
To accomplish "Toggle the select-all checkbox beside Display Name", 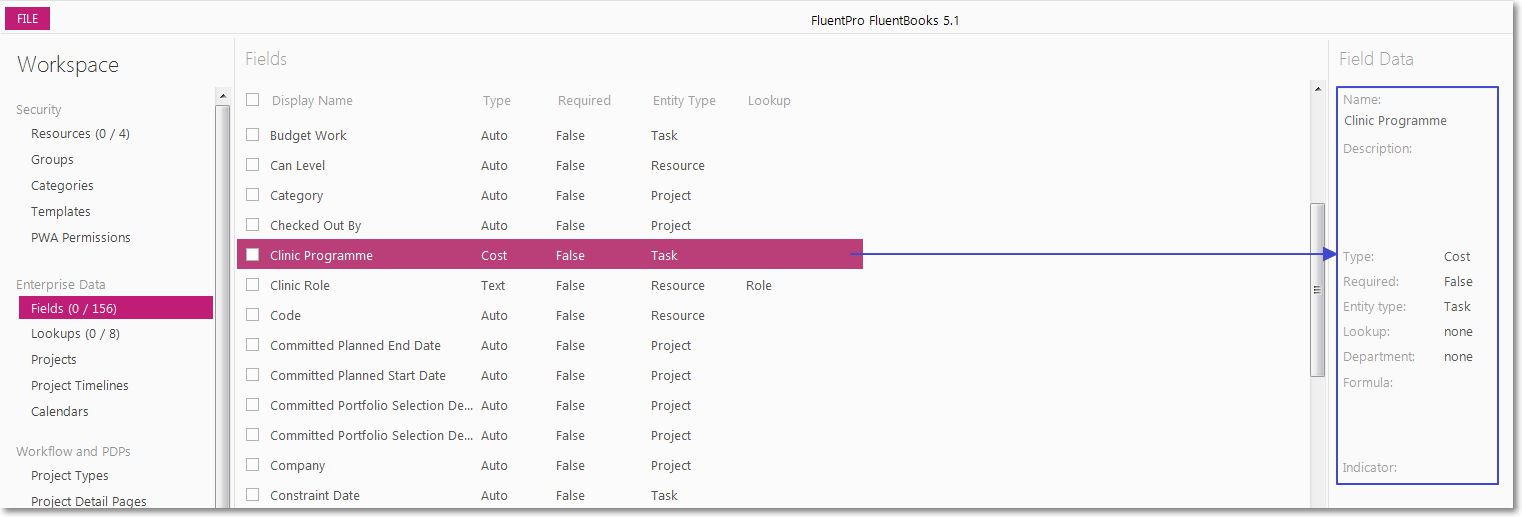I will pos(253,100).
